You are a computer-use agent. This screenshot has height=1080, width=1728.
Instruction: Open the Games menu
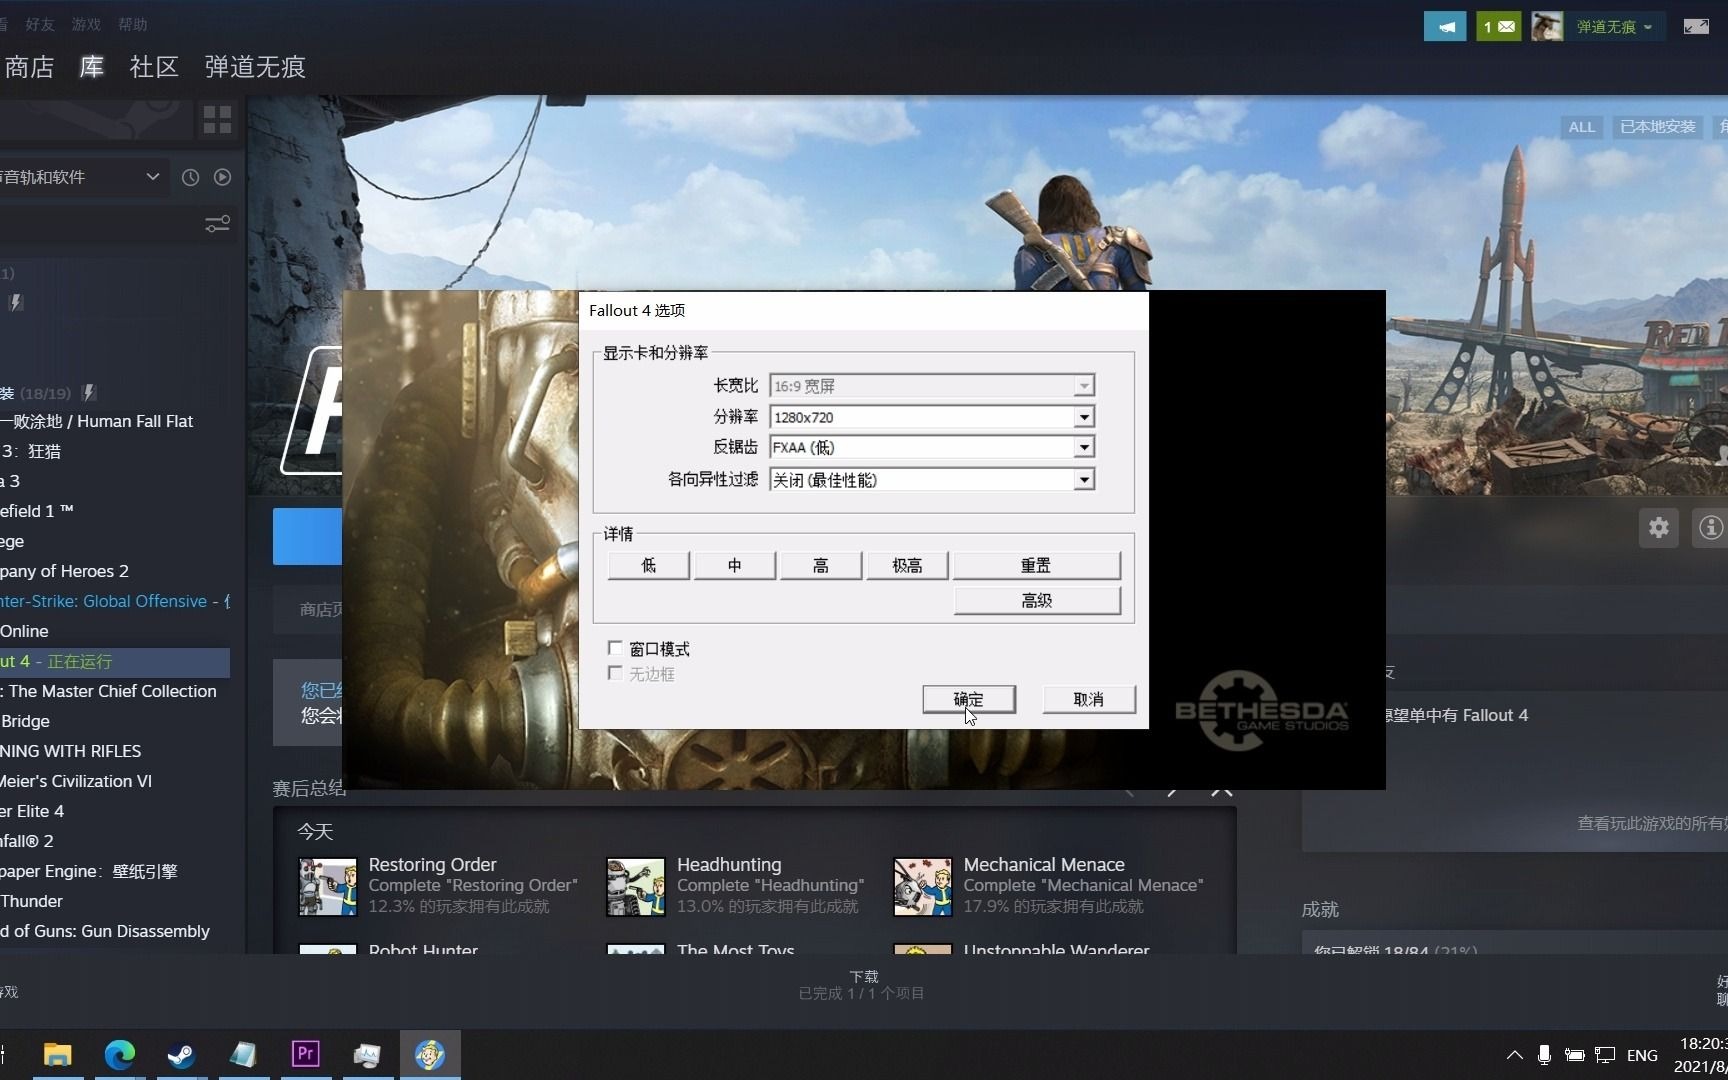coord(86,24)
